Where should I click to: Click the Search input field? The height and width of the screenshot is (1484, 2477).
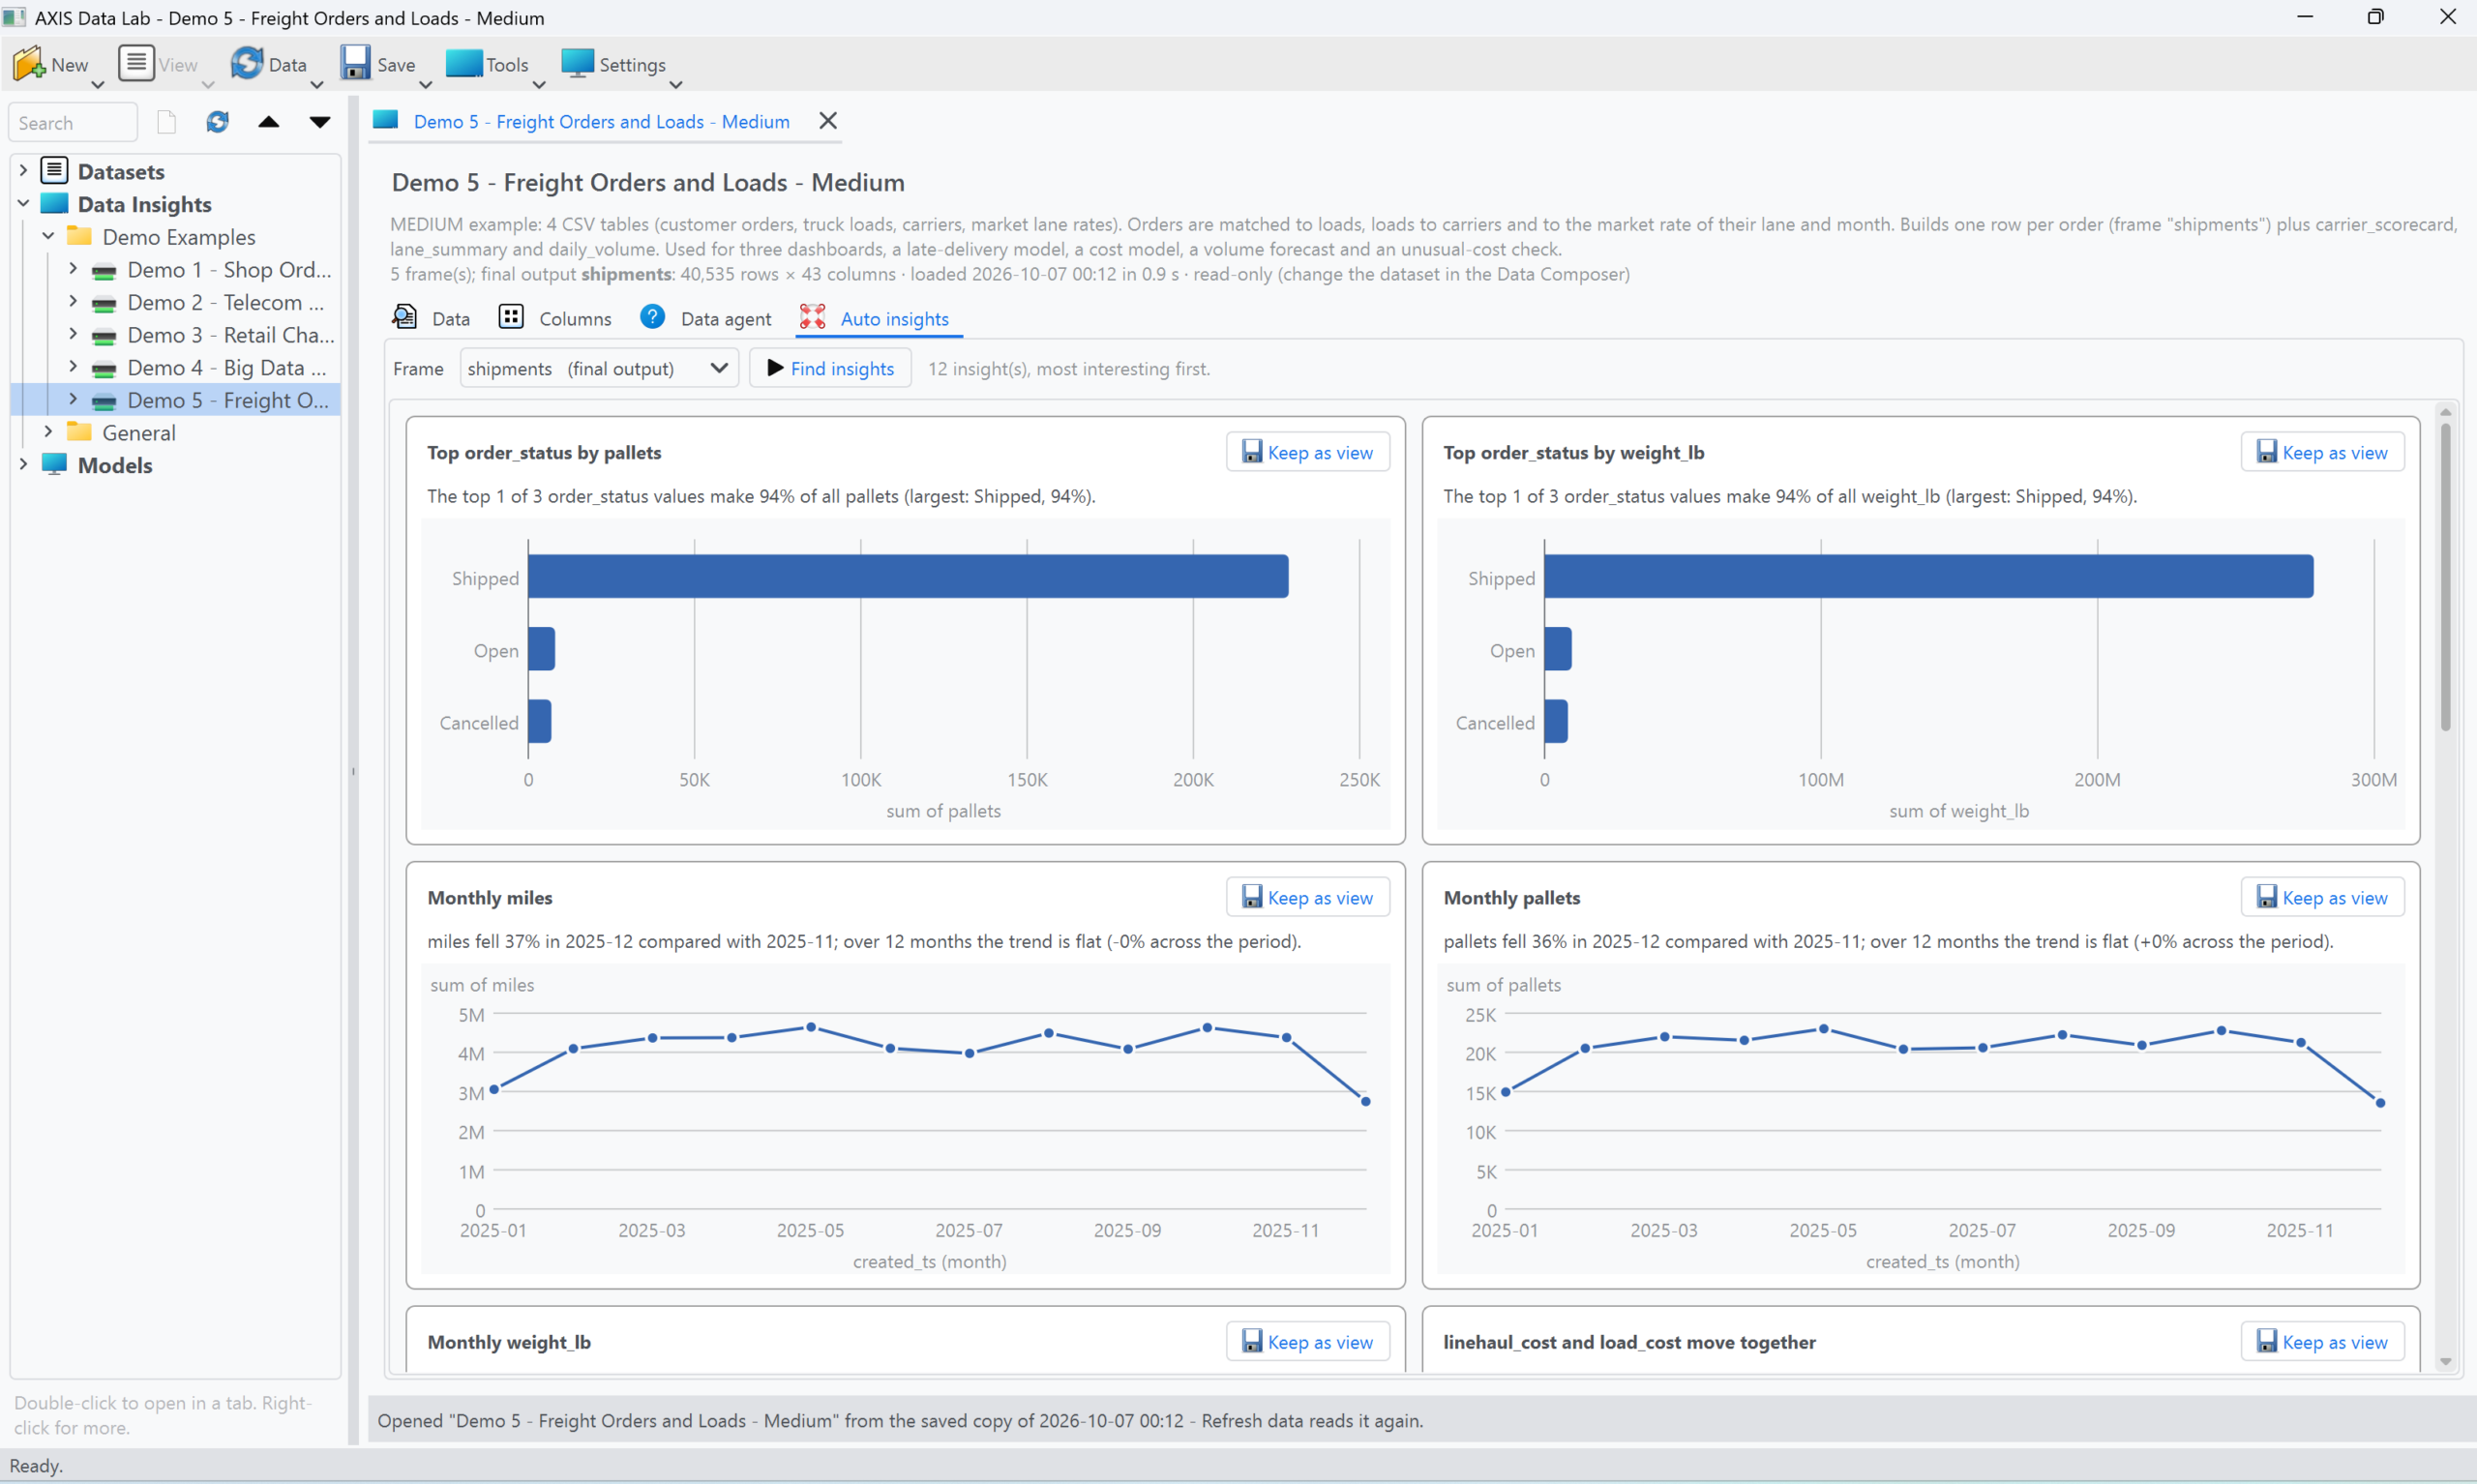click(73, 122)
